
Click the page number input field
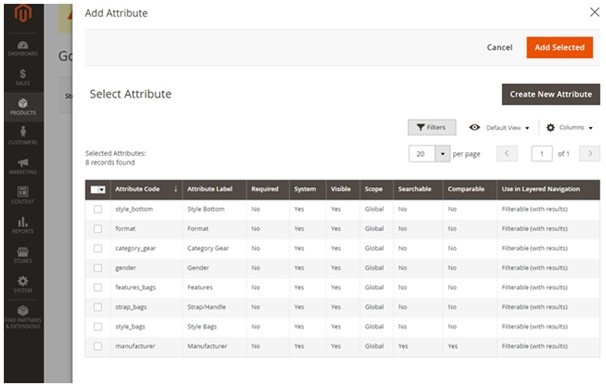coord(542,153)
